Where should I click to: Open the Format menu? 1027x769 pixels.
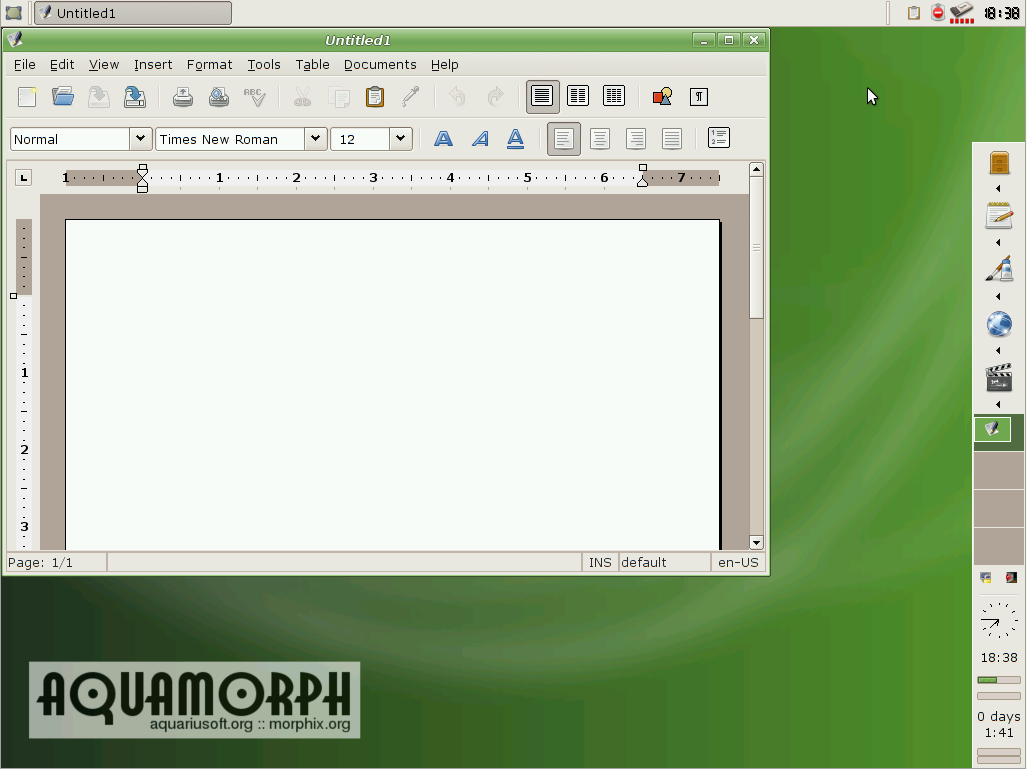coord(209,64)
